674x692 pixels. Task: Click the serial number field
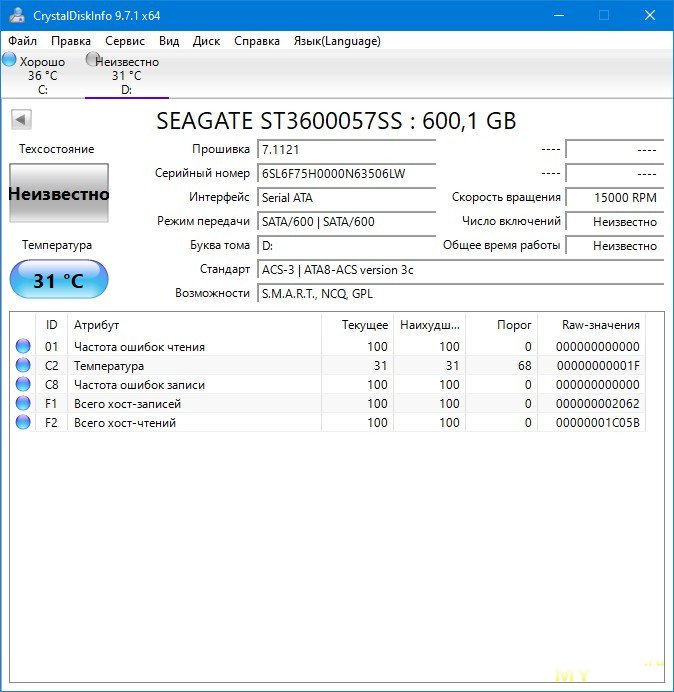[x=346, y=173]
